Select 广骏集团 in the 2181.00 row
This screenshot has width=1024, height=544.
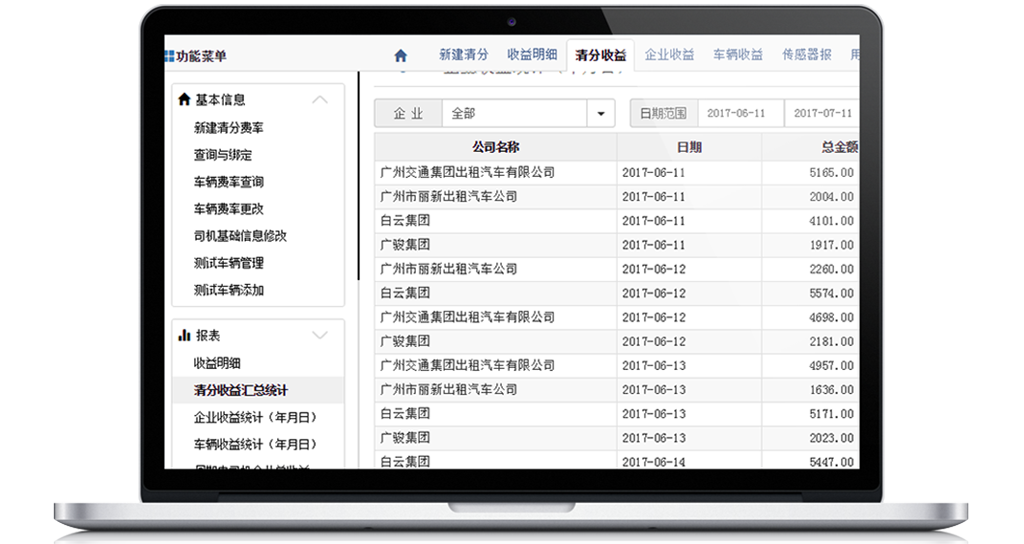tap(405, 342)
